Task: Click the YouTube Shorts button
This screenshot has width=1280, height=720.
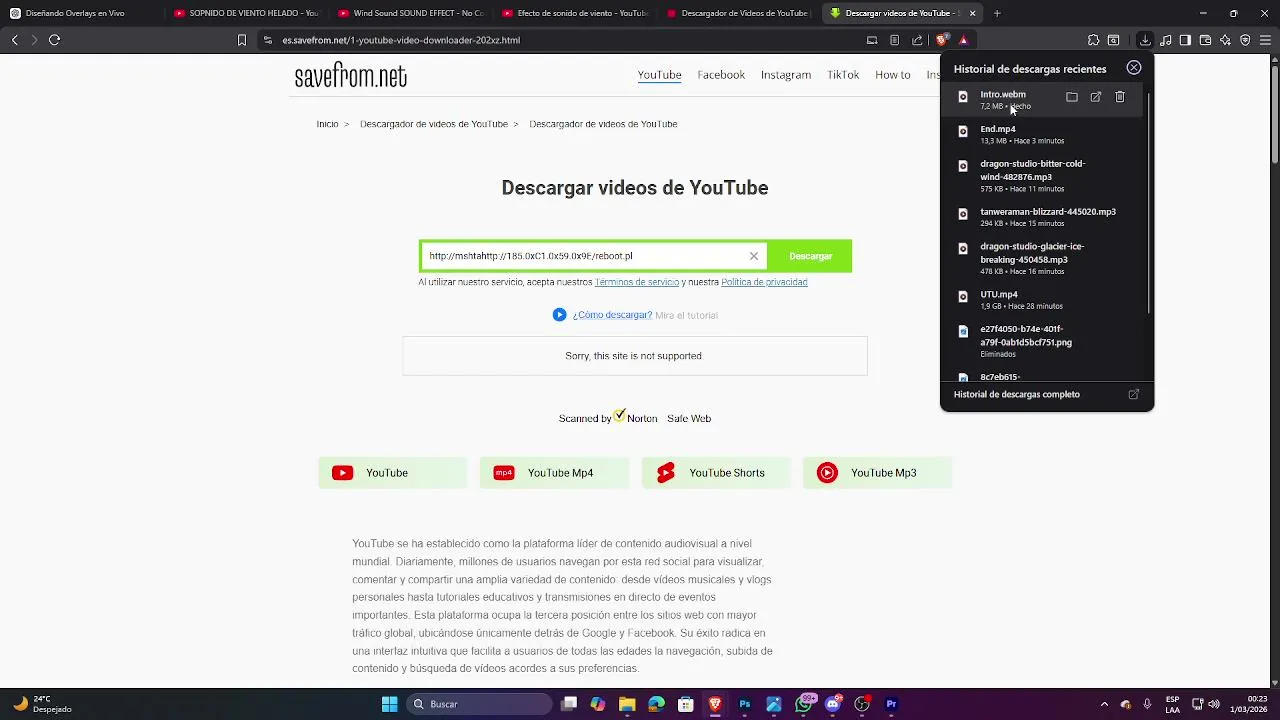Action: 716,473
